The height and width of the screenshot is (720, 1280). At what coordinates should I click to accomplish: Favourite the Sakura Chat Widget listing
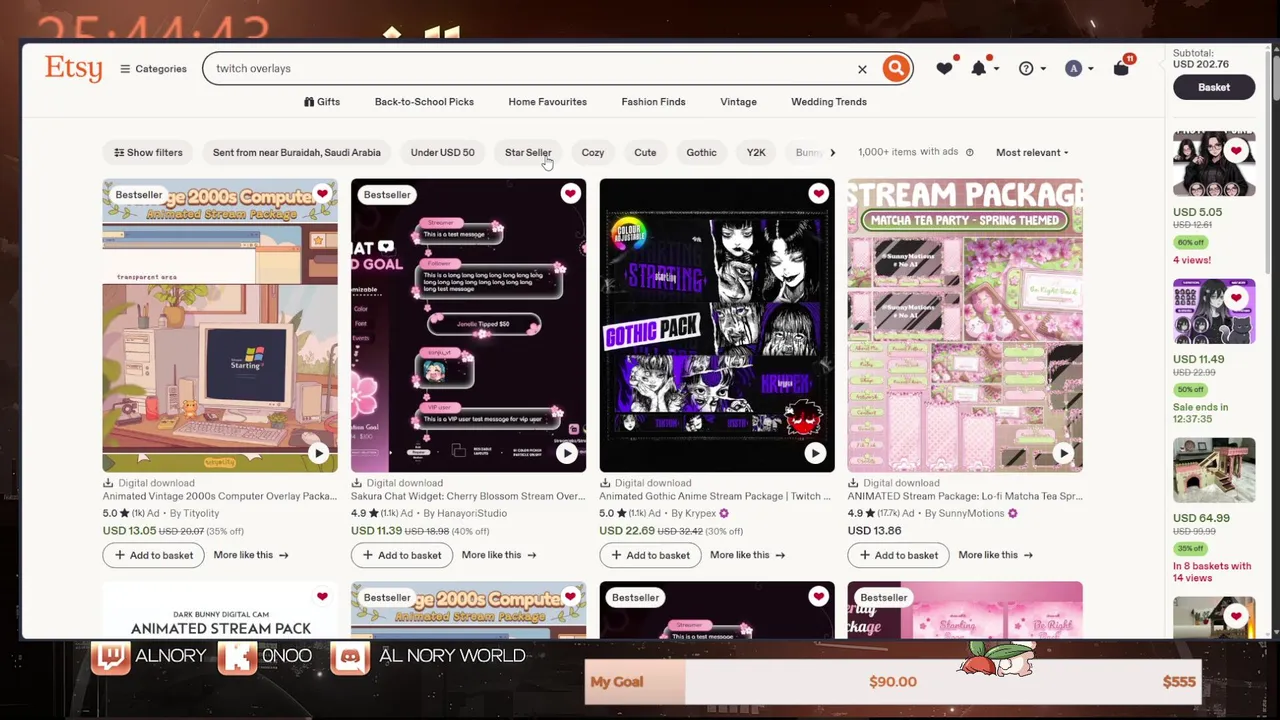point(570,193)
